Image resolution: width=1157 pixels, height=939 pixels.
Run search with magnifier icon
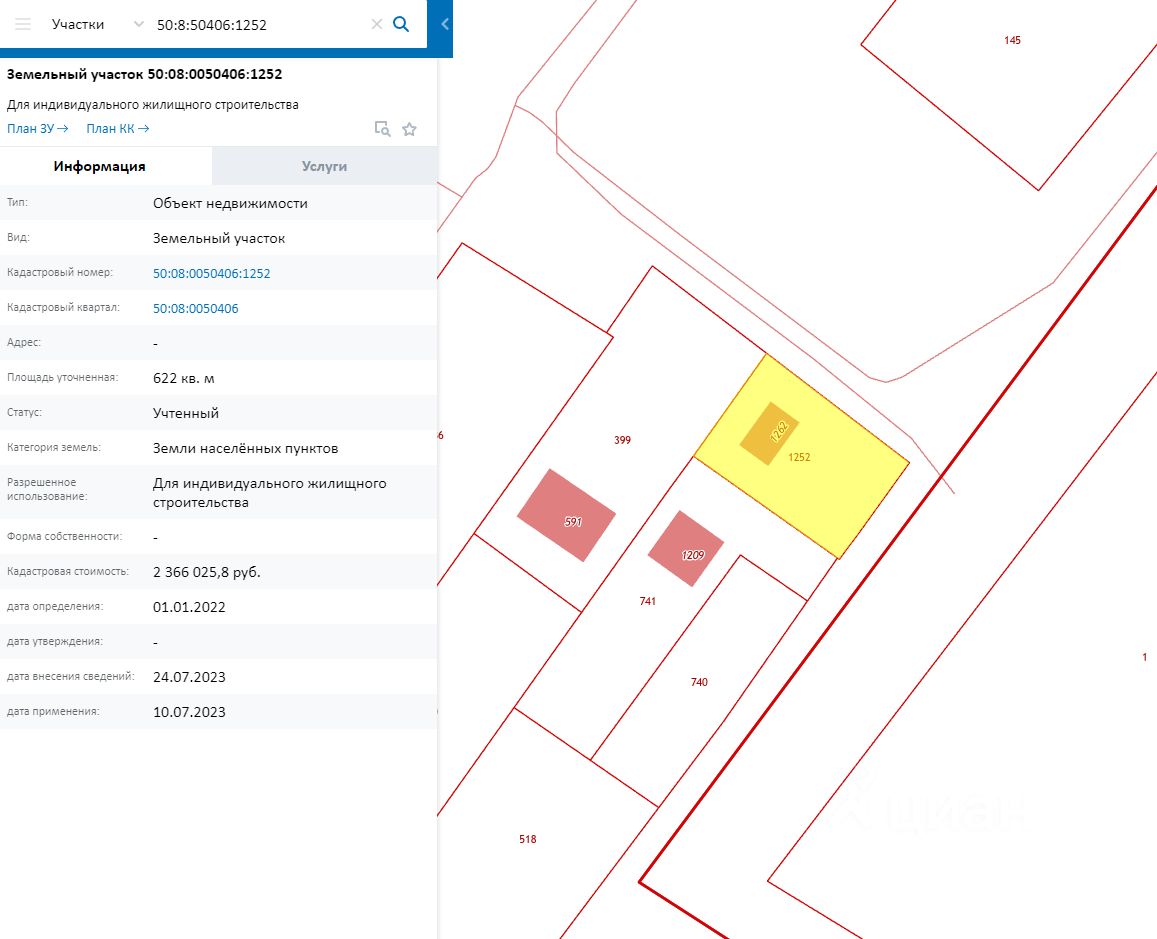[401, 24]
